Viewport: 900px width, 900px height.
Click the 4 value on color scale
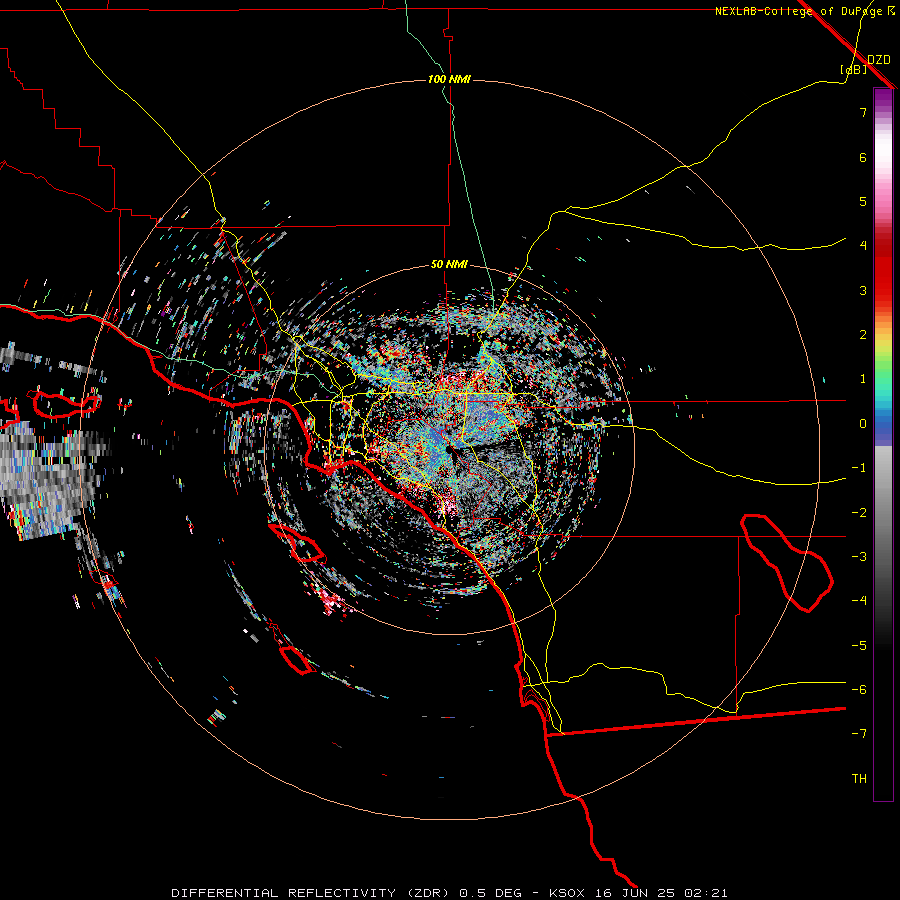863,246
